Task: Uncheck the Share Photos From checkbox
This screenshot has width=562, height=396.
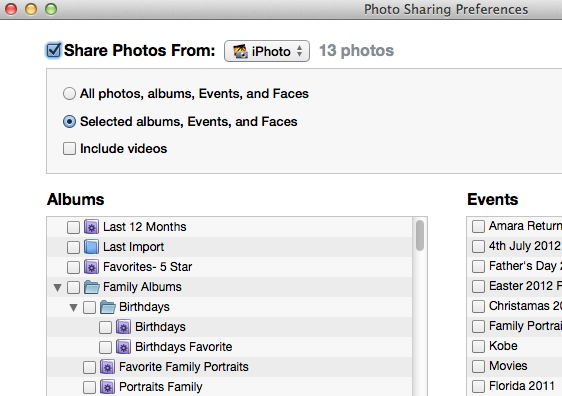Action: click(54, 50)
